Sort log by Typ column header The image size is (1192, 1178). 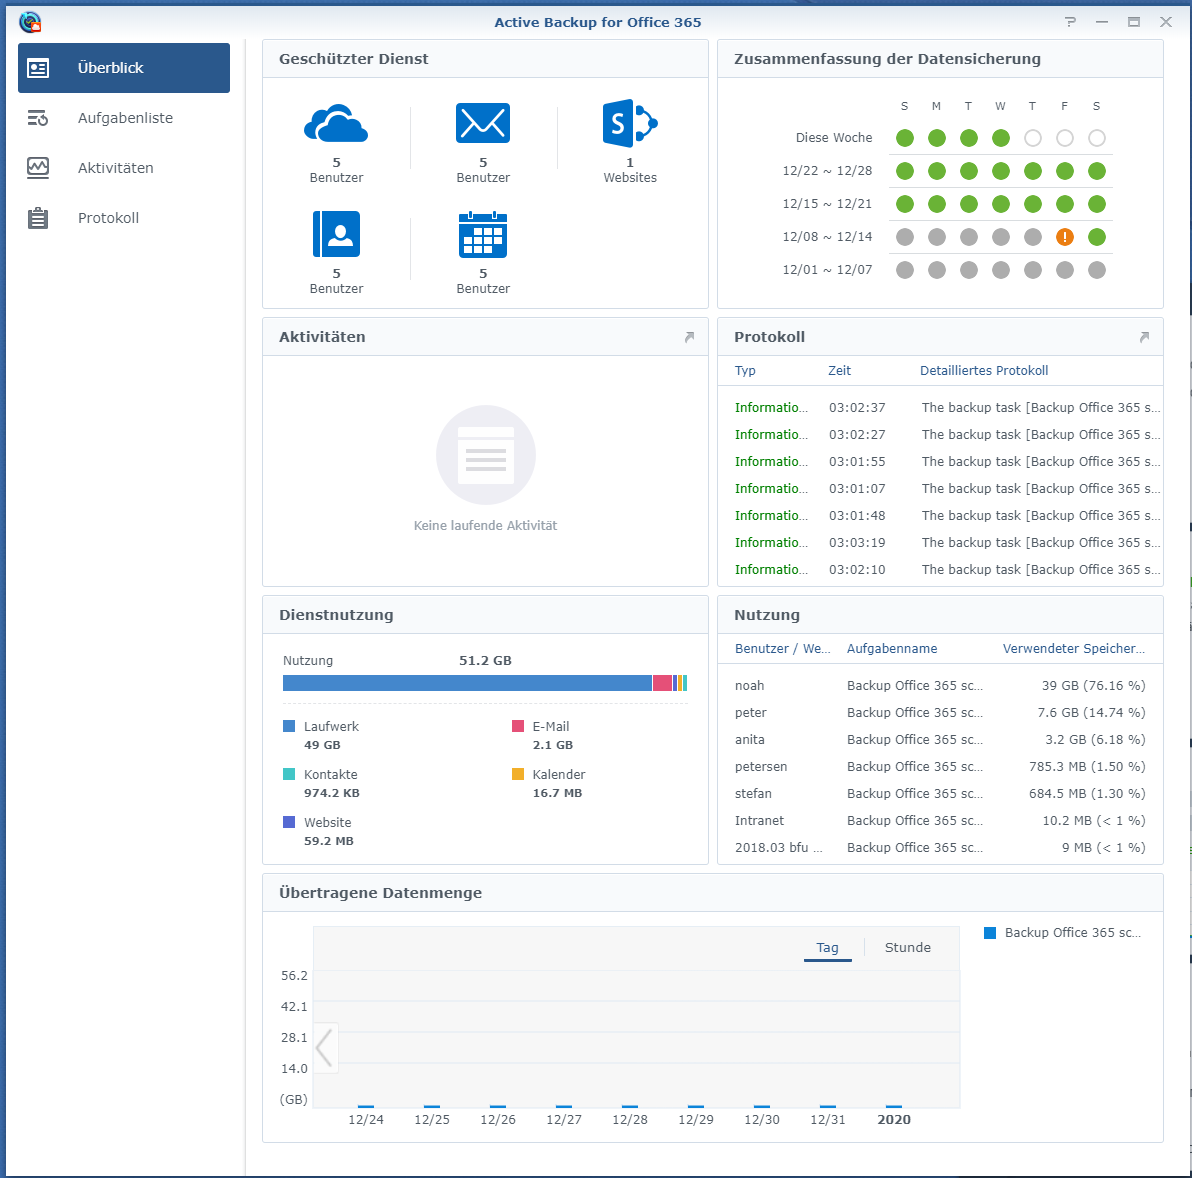coord(745,371)
